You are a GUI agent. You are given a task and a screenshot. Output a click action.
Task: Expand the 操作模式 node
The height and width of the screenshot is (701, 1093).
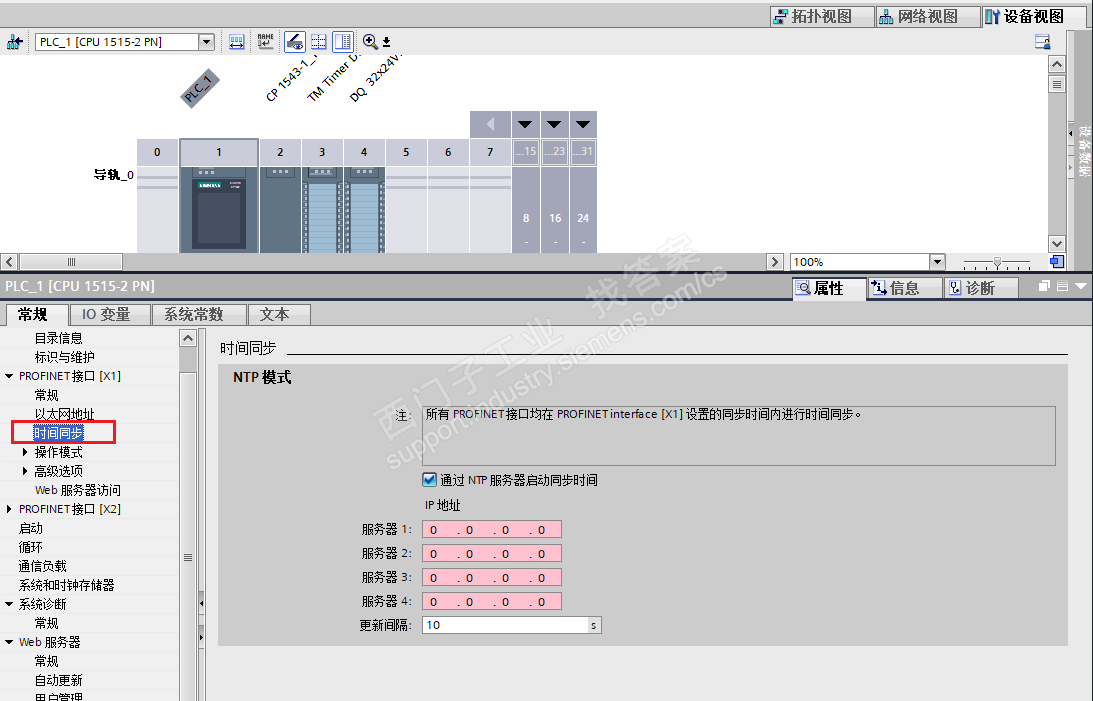(x=25, y=452)
